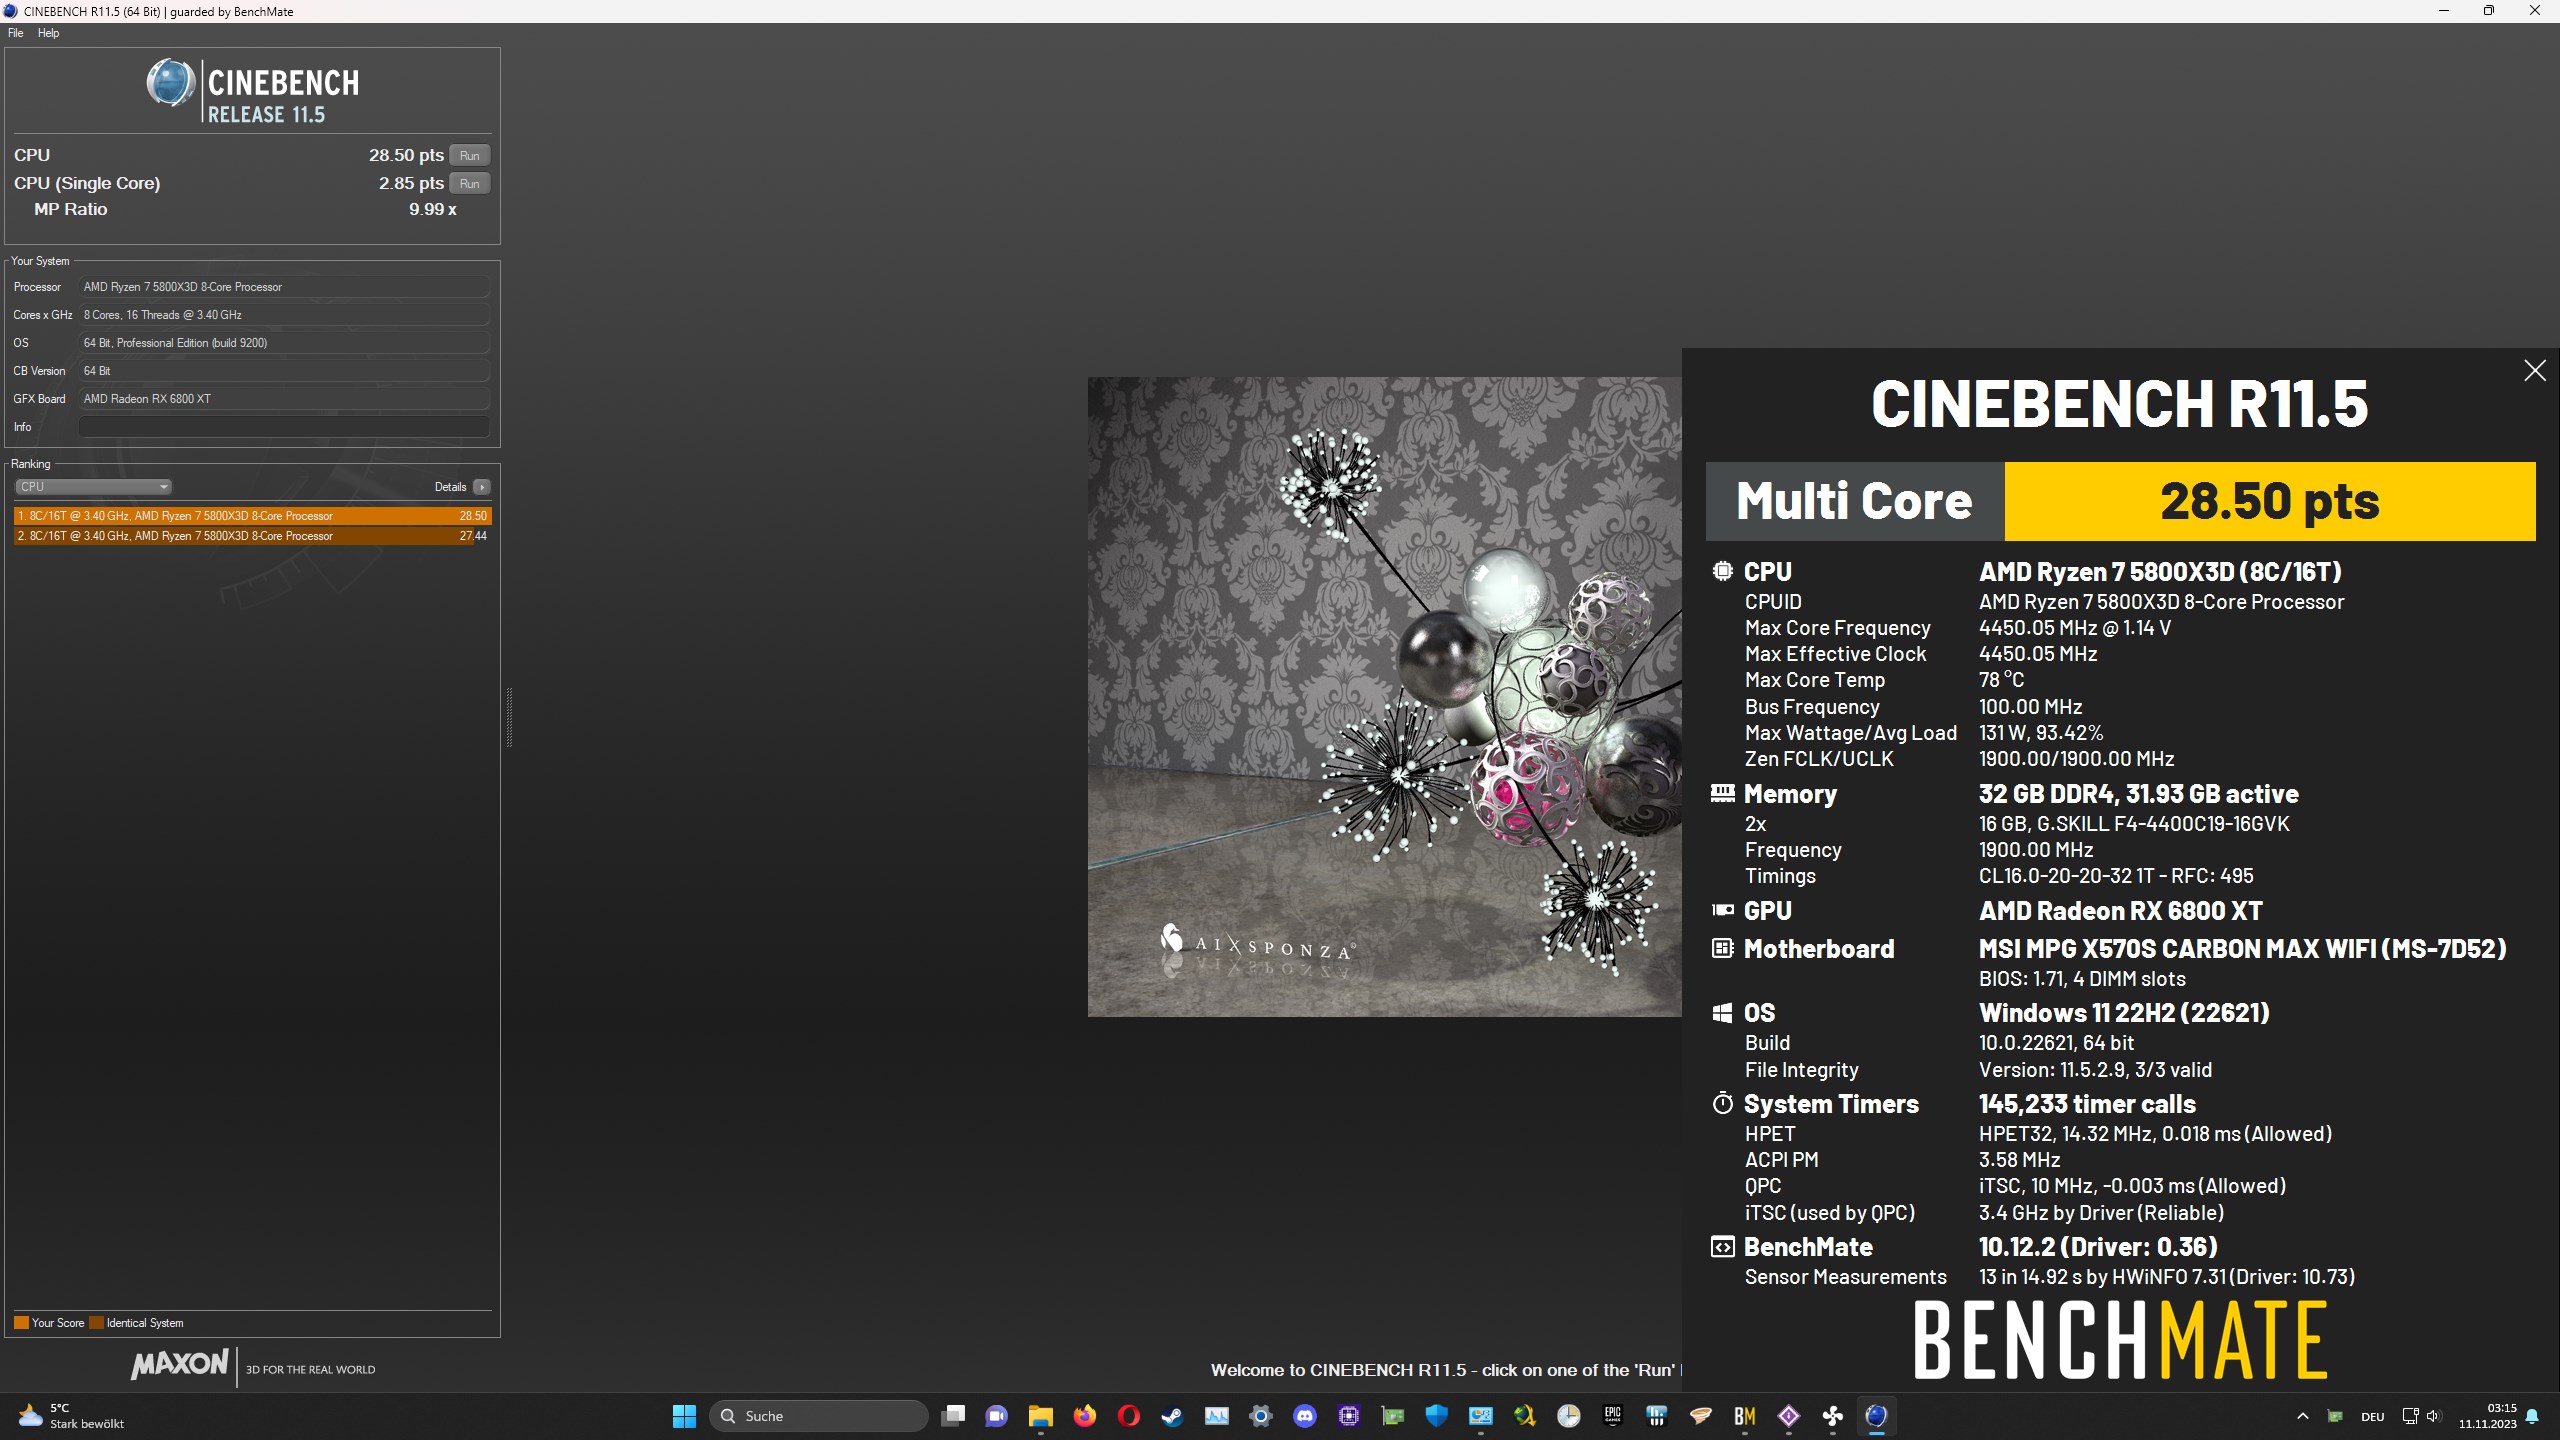Open the Chat (Teams) taskbar icon
This screenshot has width=2560, height=1440.
(997, 1416)
